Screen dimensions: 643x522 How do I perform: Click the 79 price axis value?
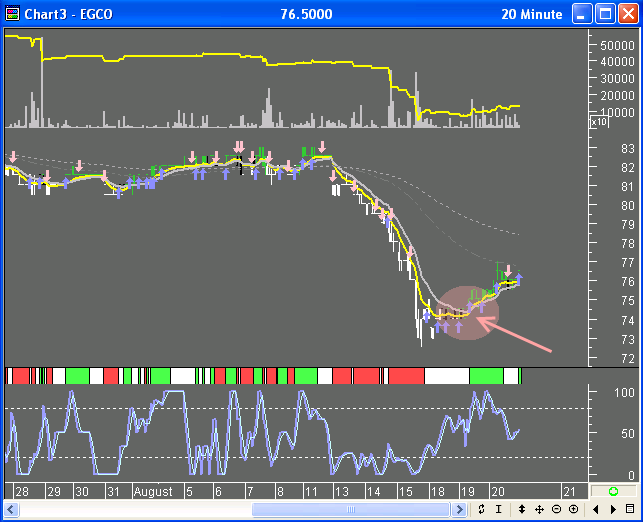[628, 225]
